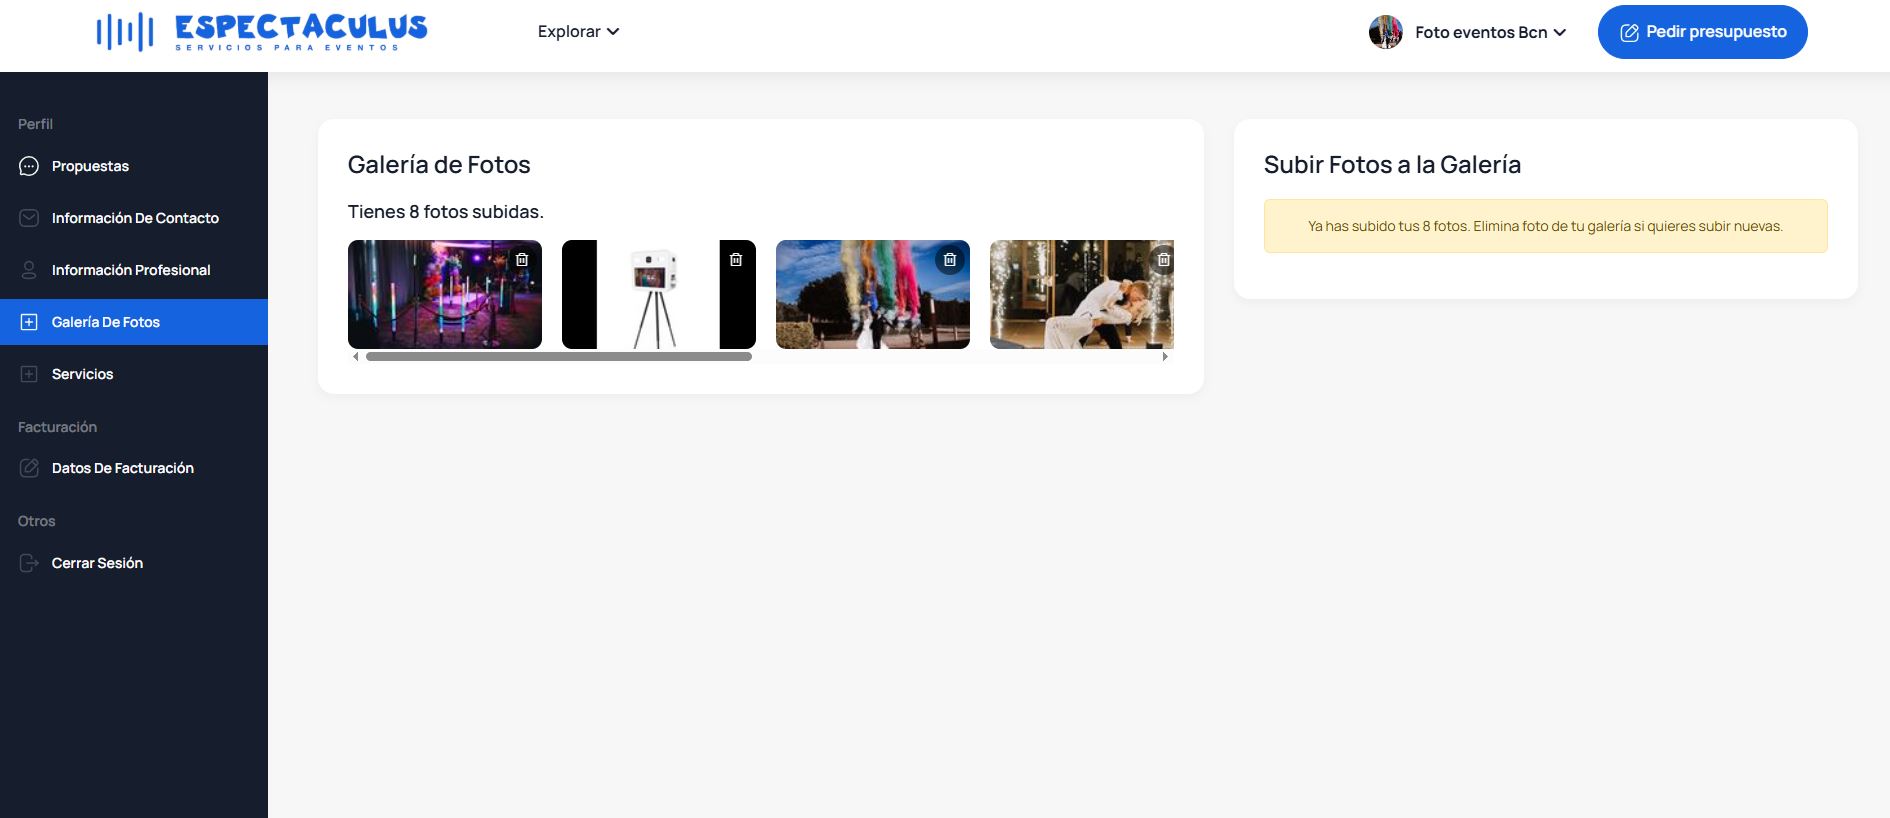Select Galería De Fotos sidebar item
The image size is (1890, 818).
[x=134, y=322]
